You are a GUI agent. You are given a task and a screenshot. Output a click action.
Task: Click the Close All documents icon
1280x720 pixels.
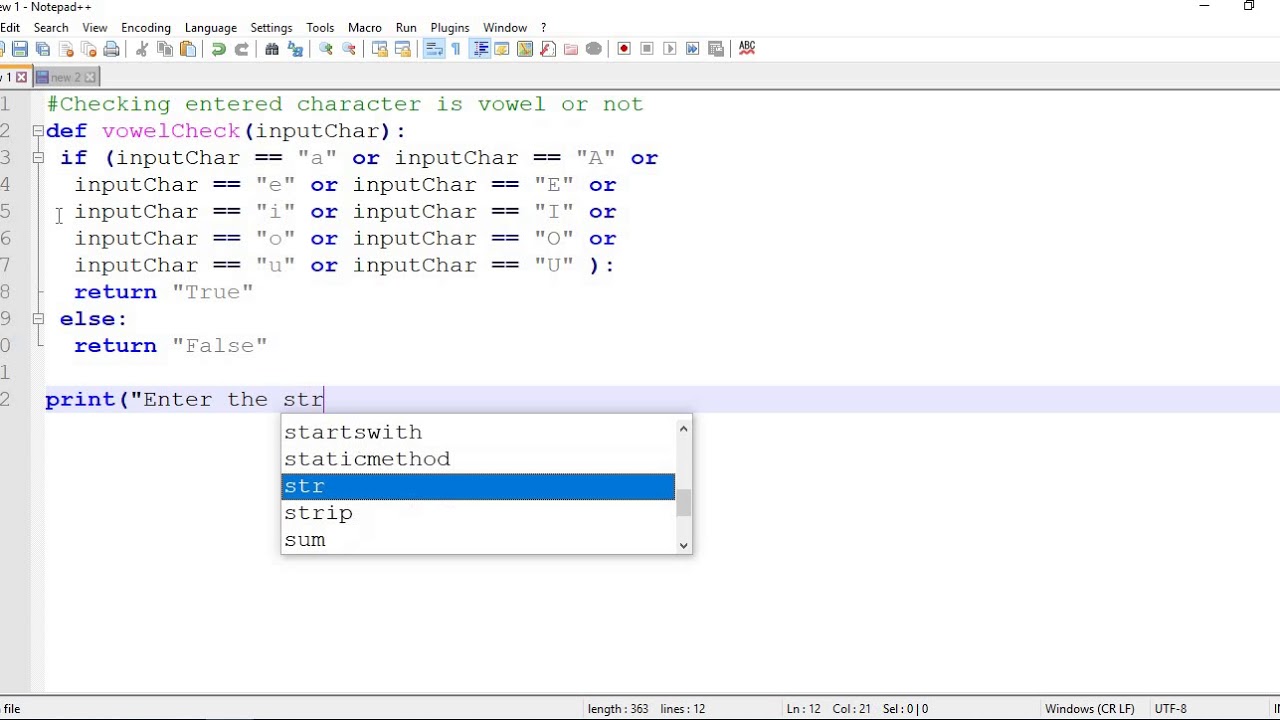coord(88,49)
